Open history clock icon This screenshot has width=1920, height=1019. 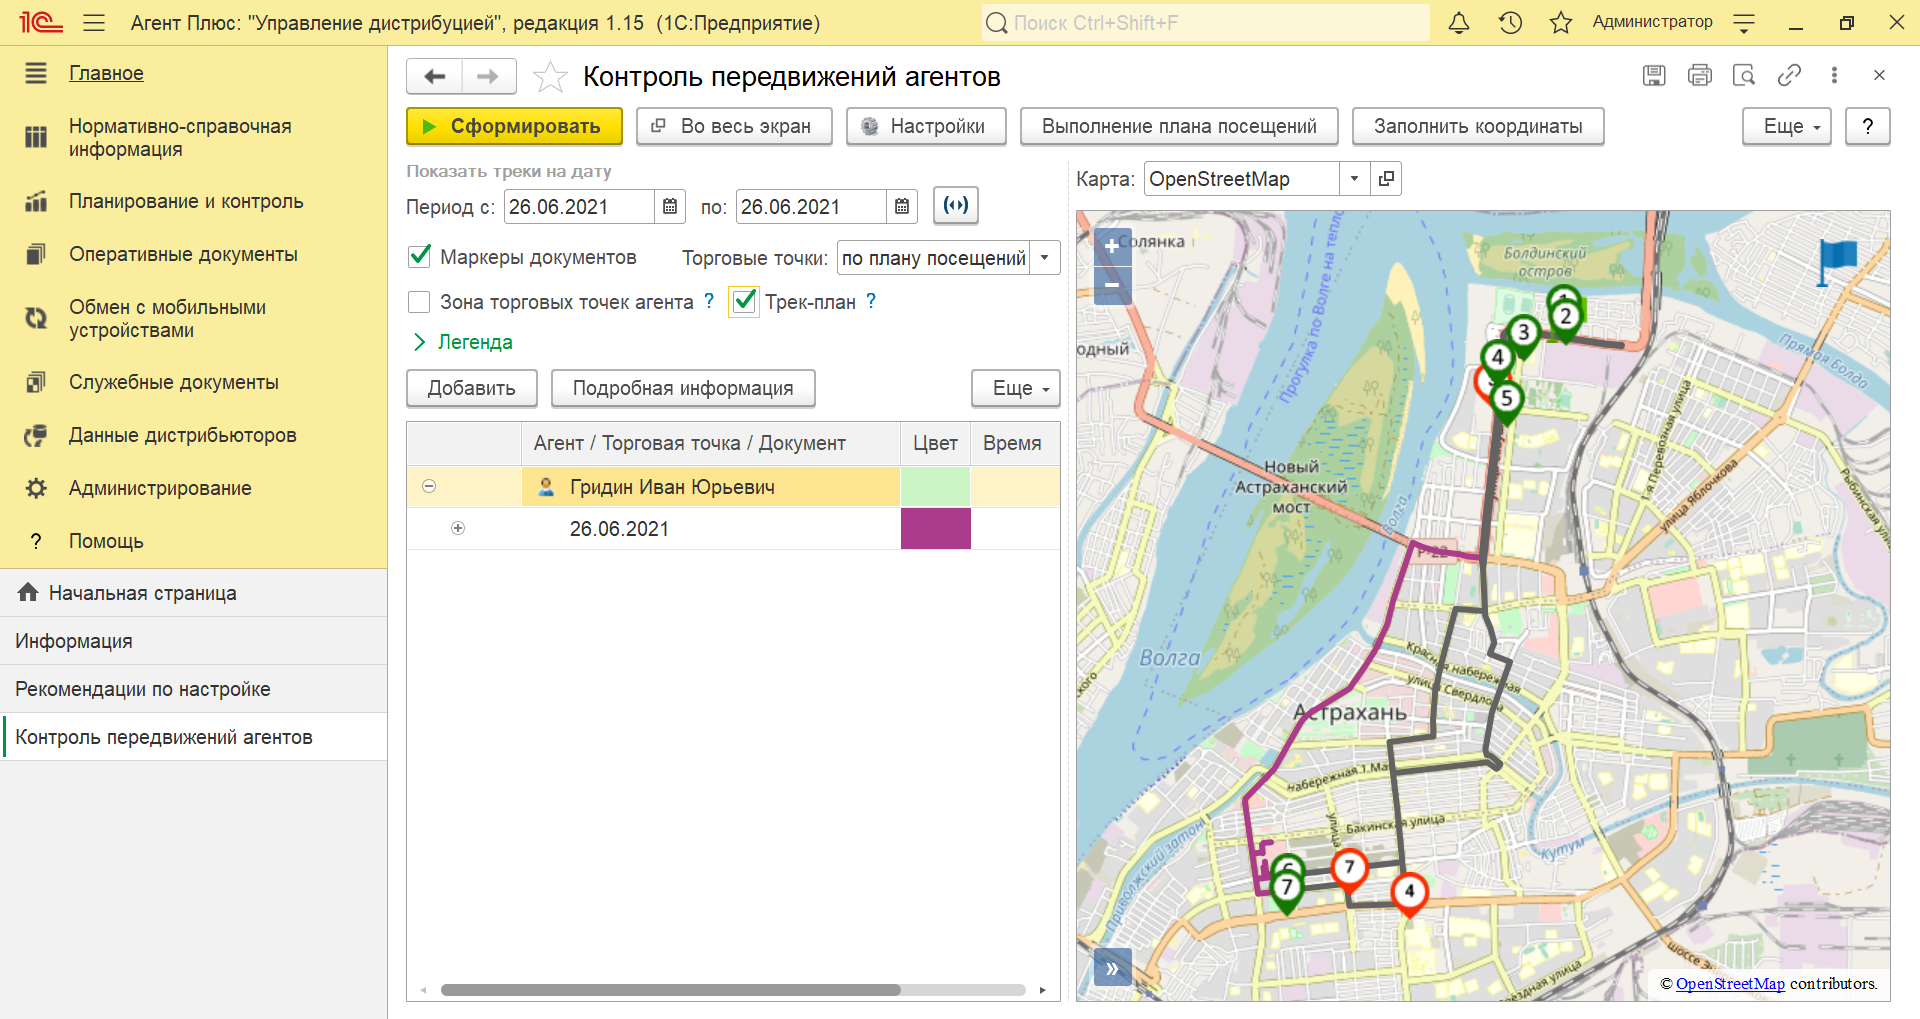tap(1510, 22)
